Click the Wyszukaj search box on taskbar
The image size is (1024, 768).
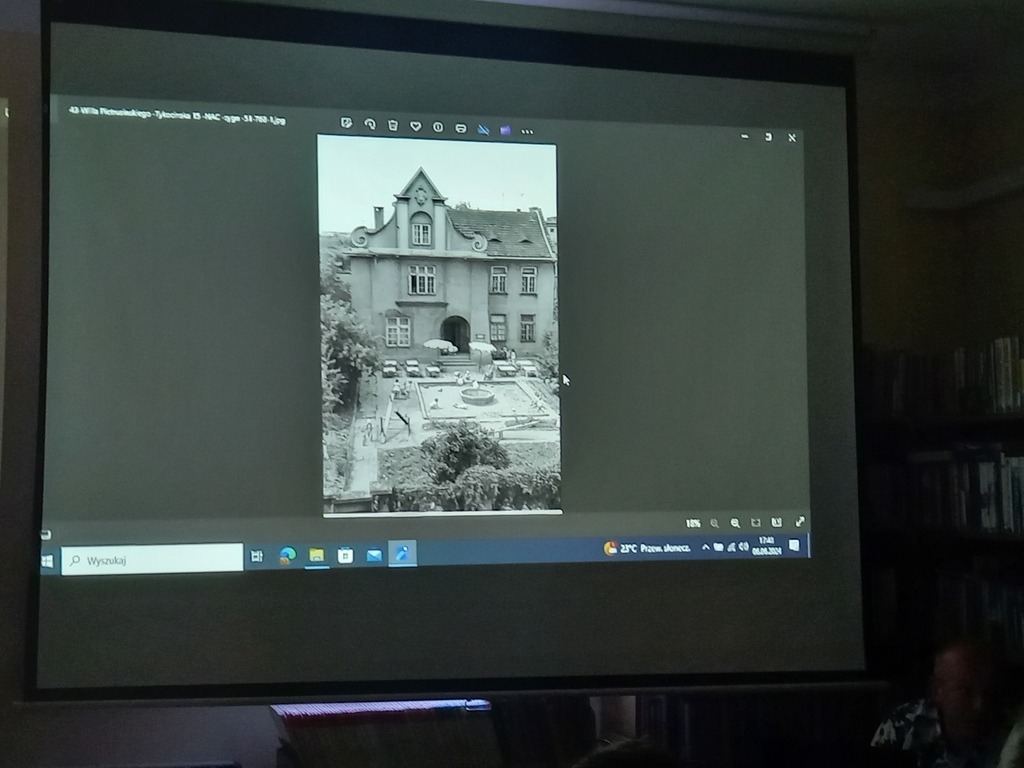(x=152, y=560)
